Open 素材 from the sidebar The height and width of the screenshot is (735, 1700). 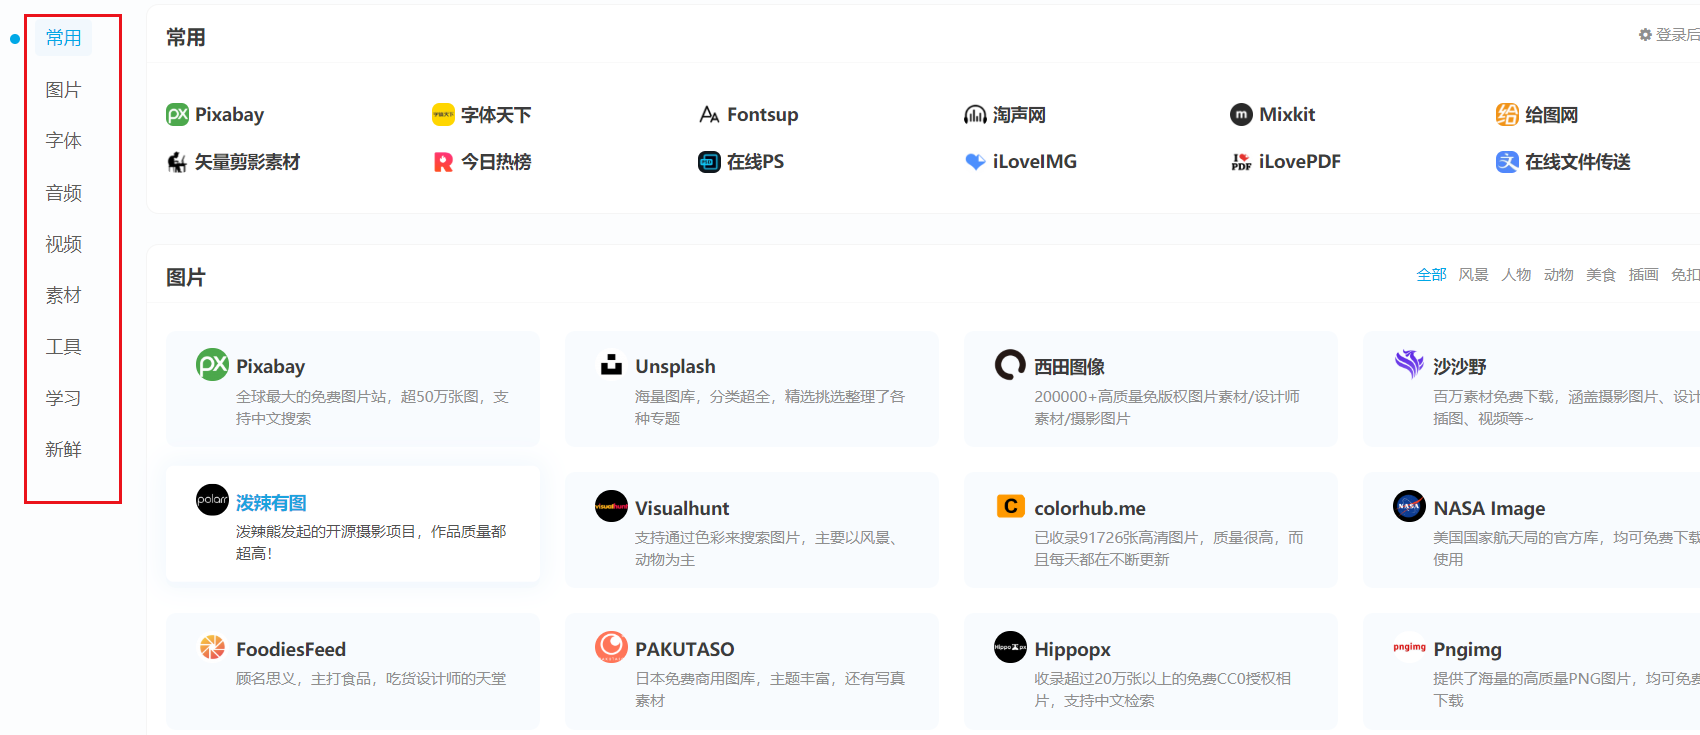pyautogui.click(x=63, y=295)
